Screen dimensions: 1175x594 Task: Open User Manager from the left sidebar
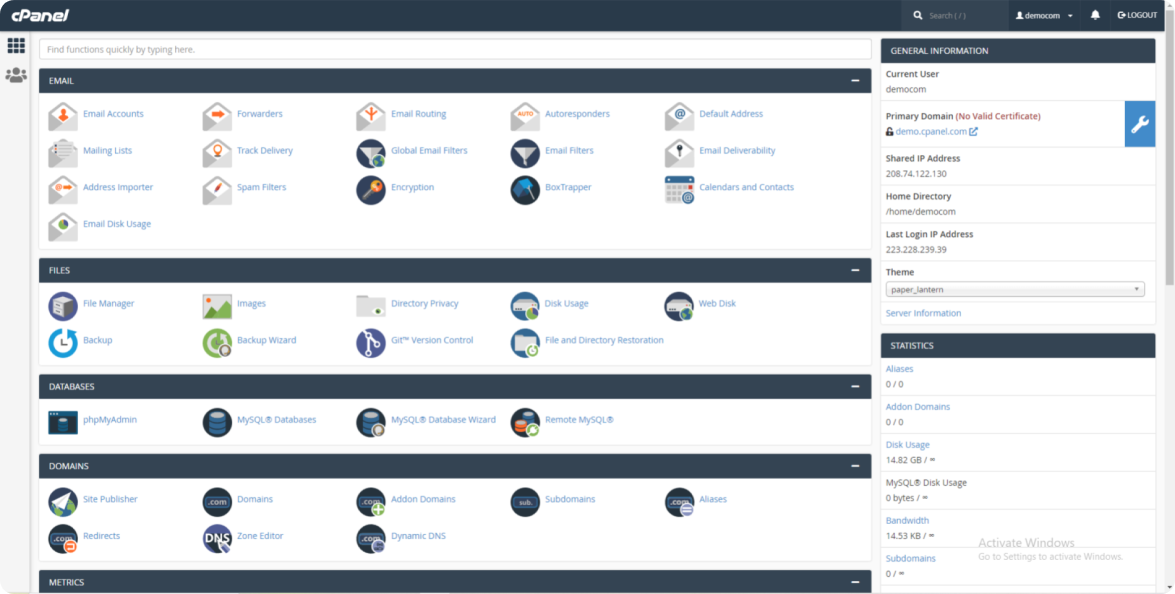pyautogui.click(x=16, y=75)
